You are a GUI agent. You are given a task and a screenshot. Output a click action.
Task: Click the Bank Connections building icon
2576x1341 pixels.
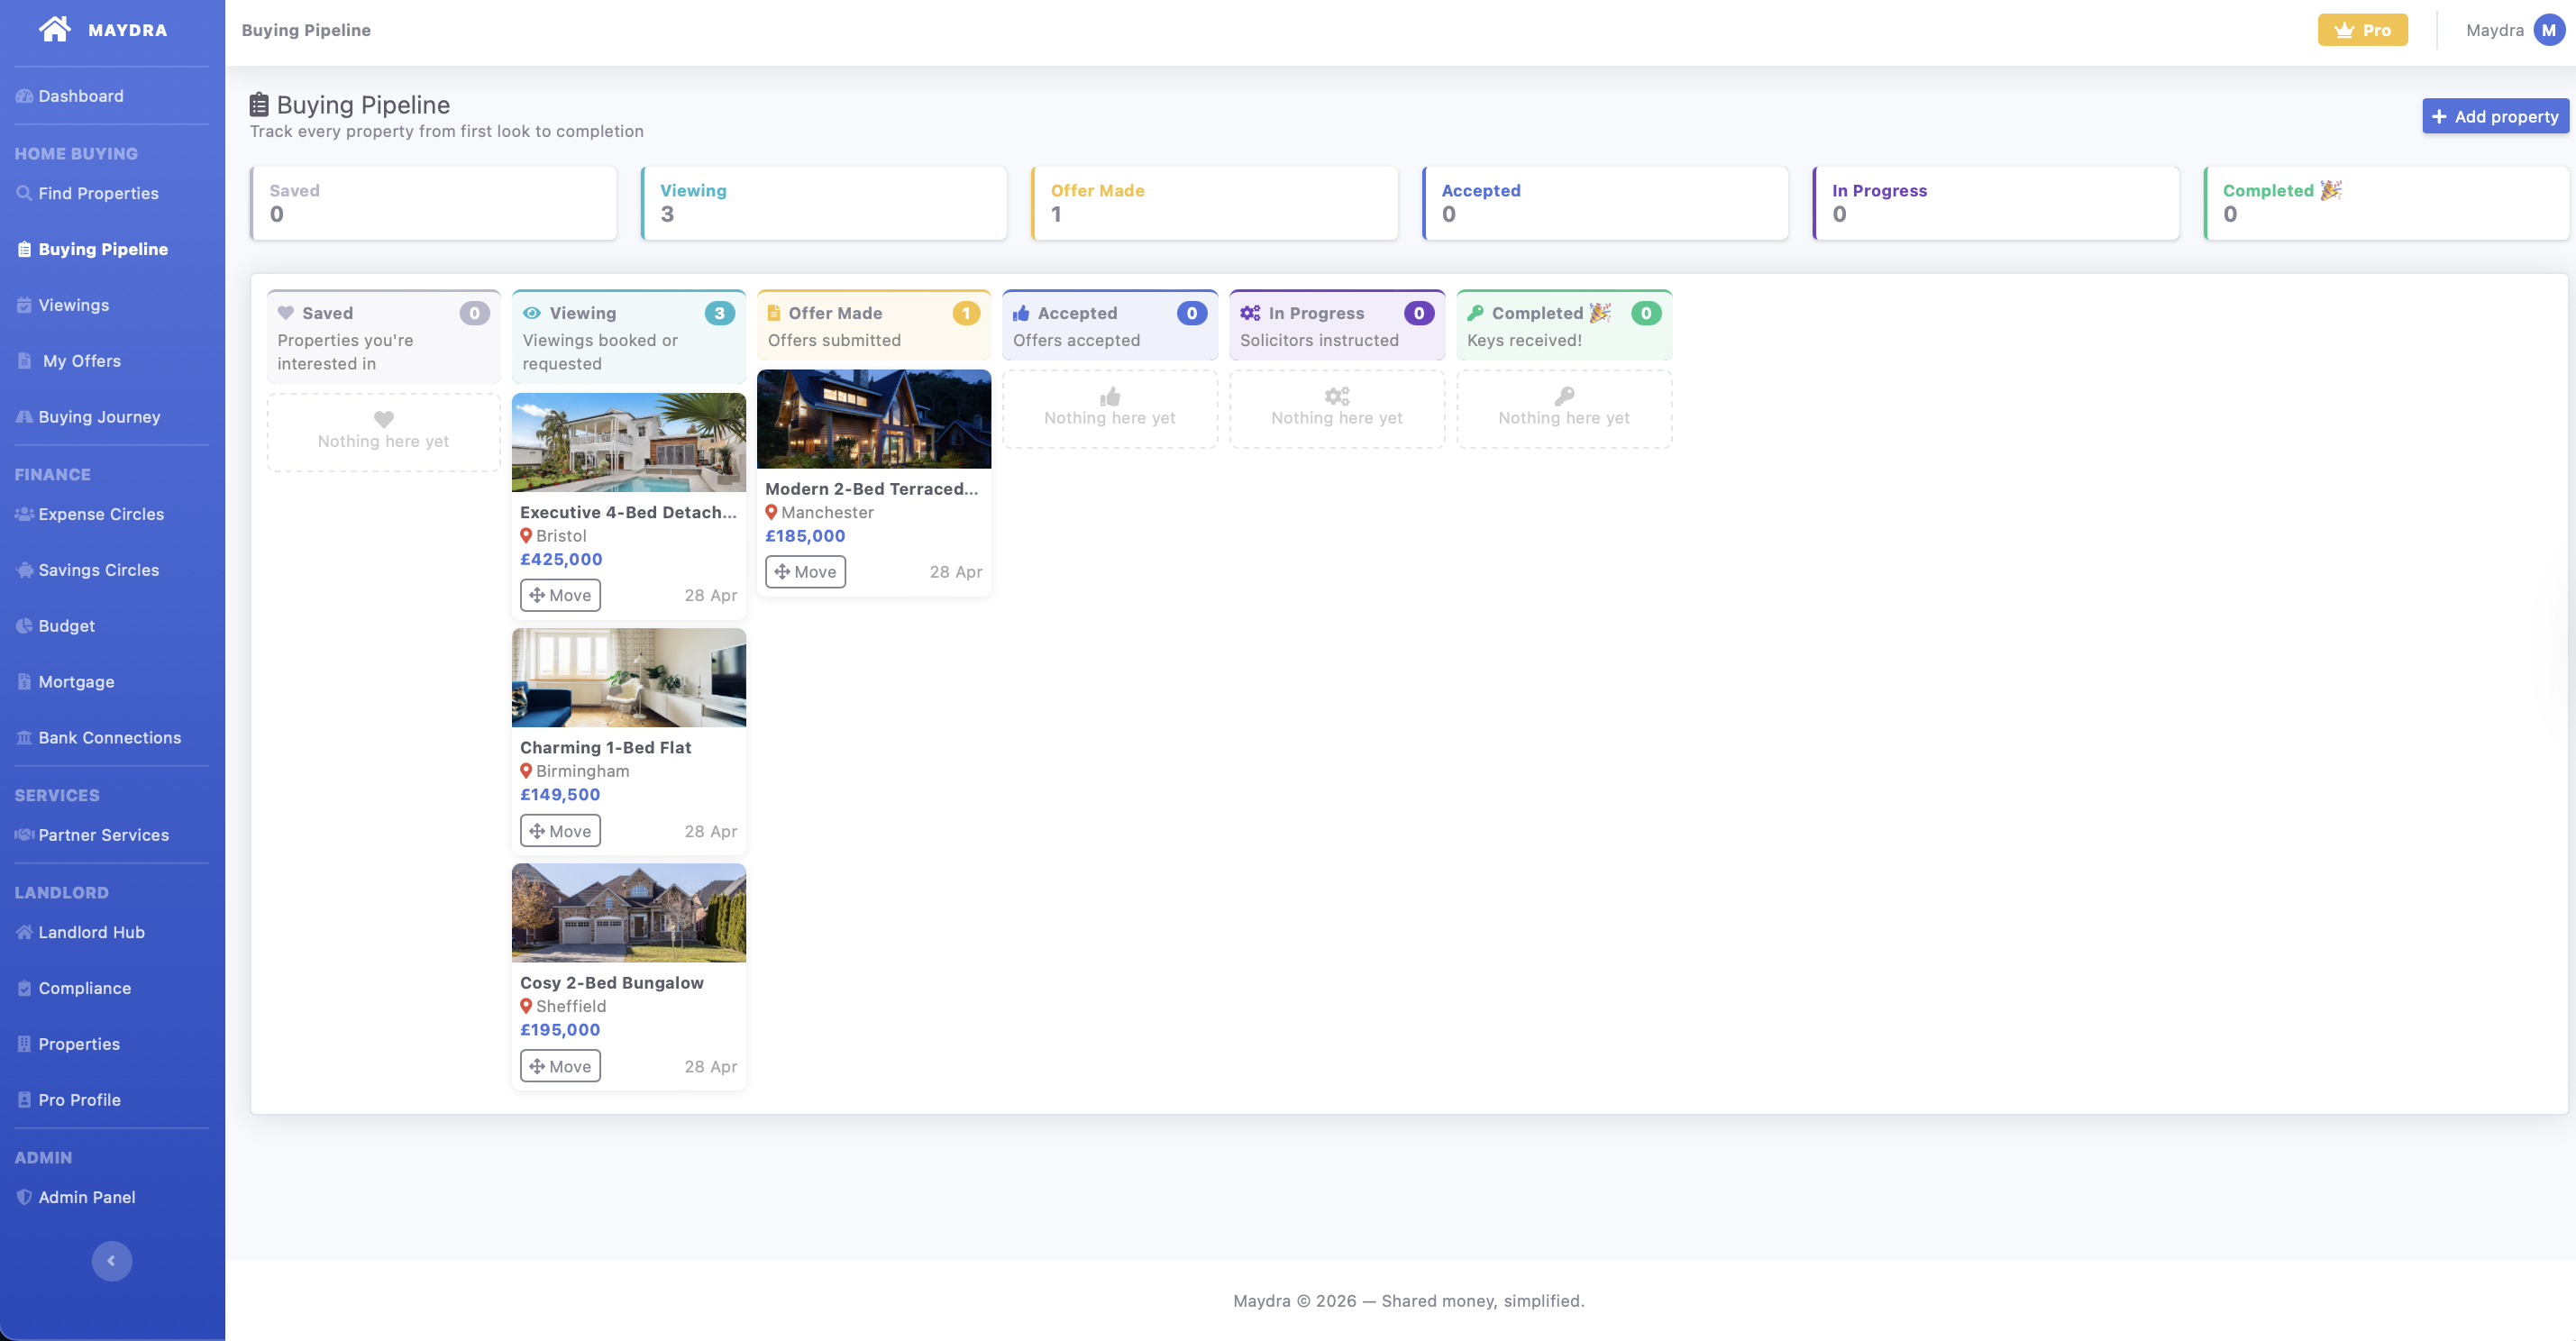point(24,738)
